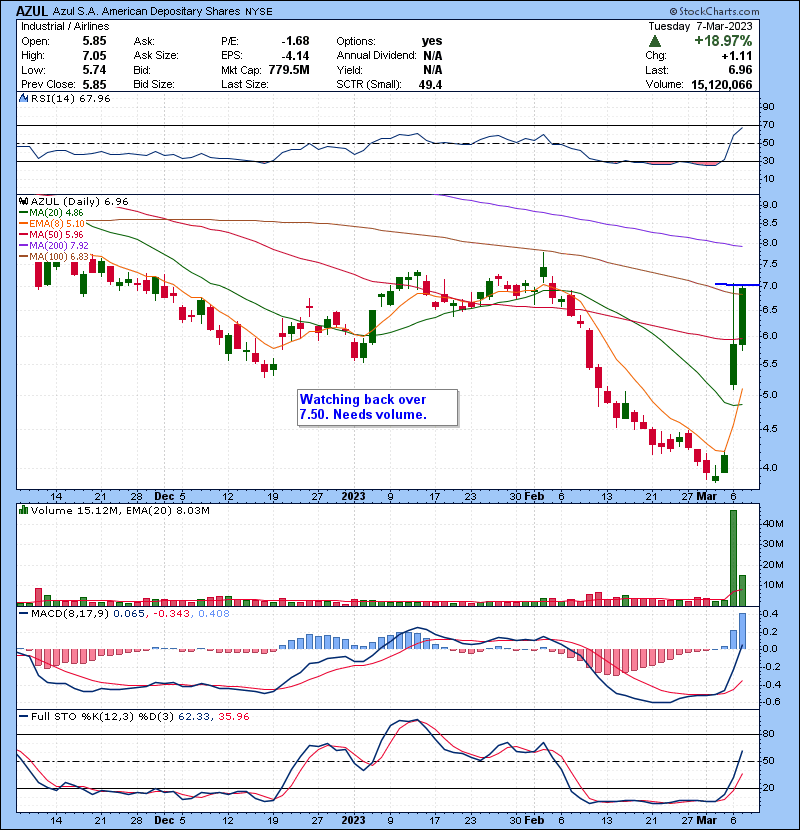
Task: Click the Volume 15,120,066 value in header
Action: point(721,84)
